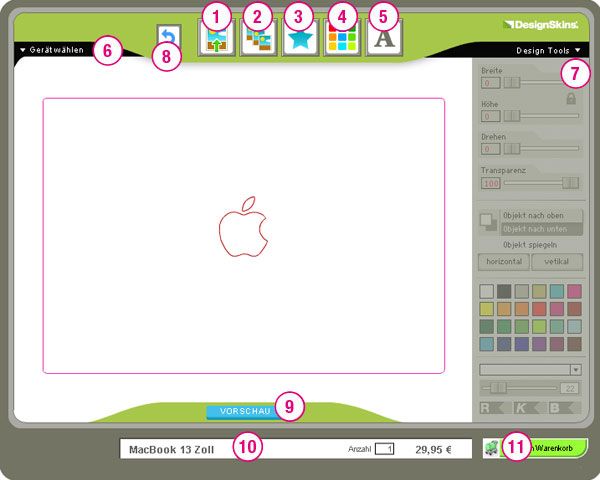
Task: Select the blue star motifs tool
Action: coord(300,38)
